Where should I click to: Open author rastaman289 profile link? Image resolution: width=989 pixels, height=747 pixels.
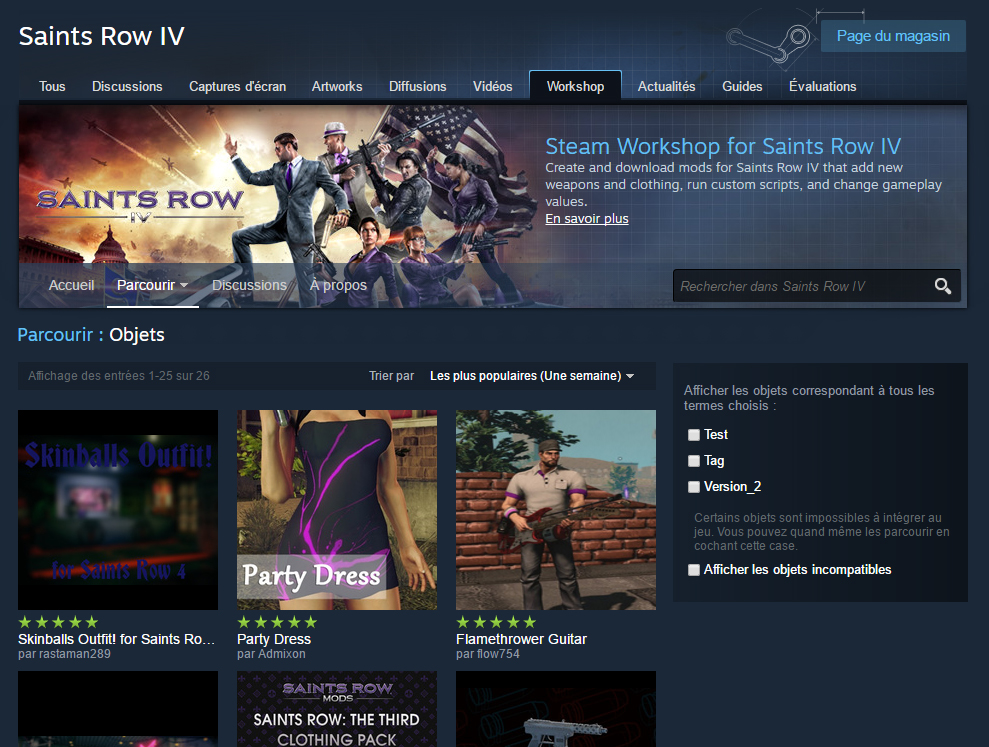pos(73,654)
